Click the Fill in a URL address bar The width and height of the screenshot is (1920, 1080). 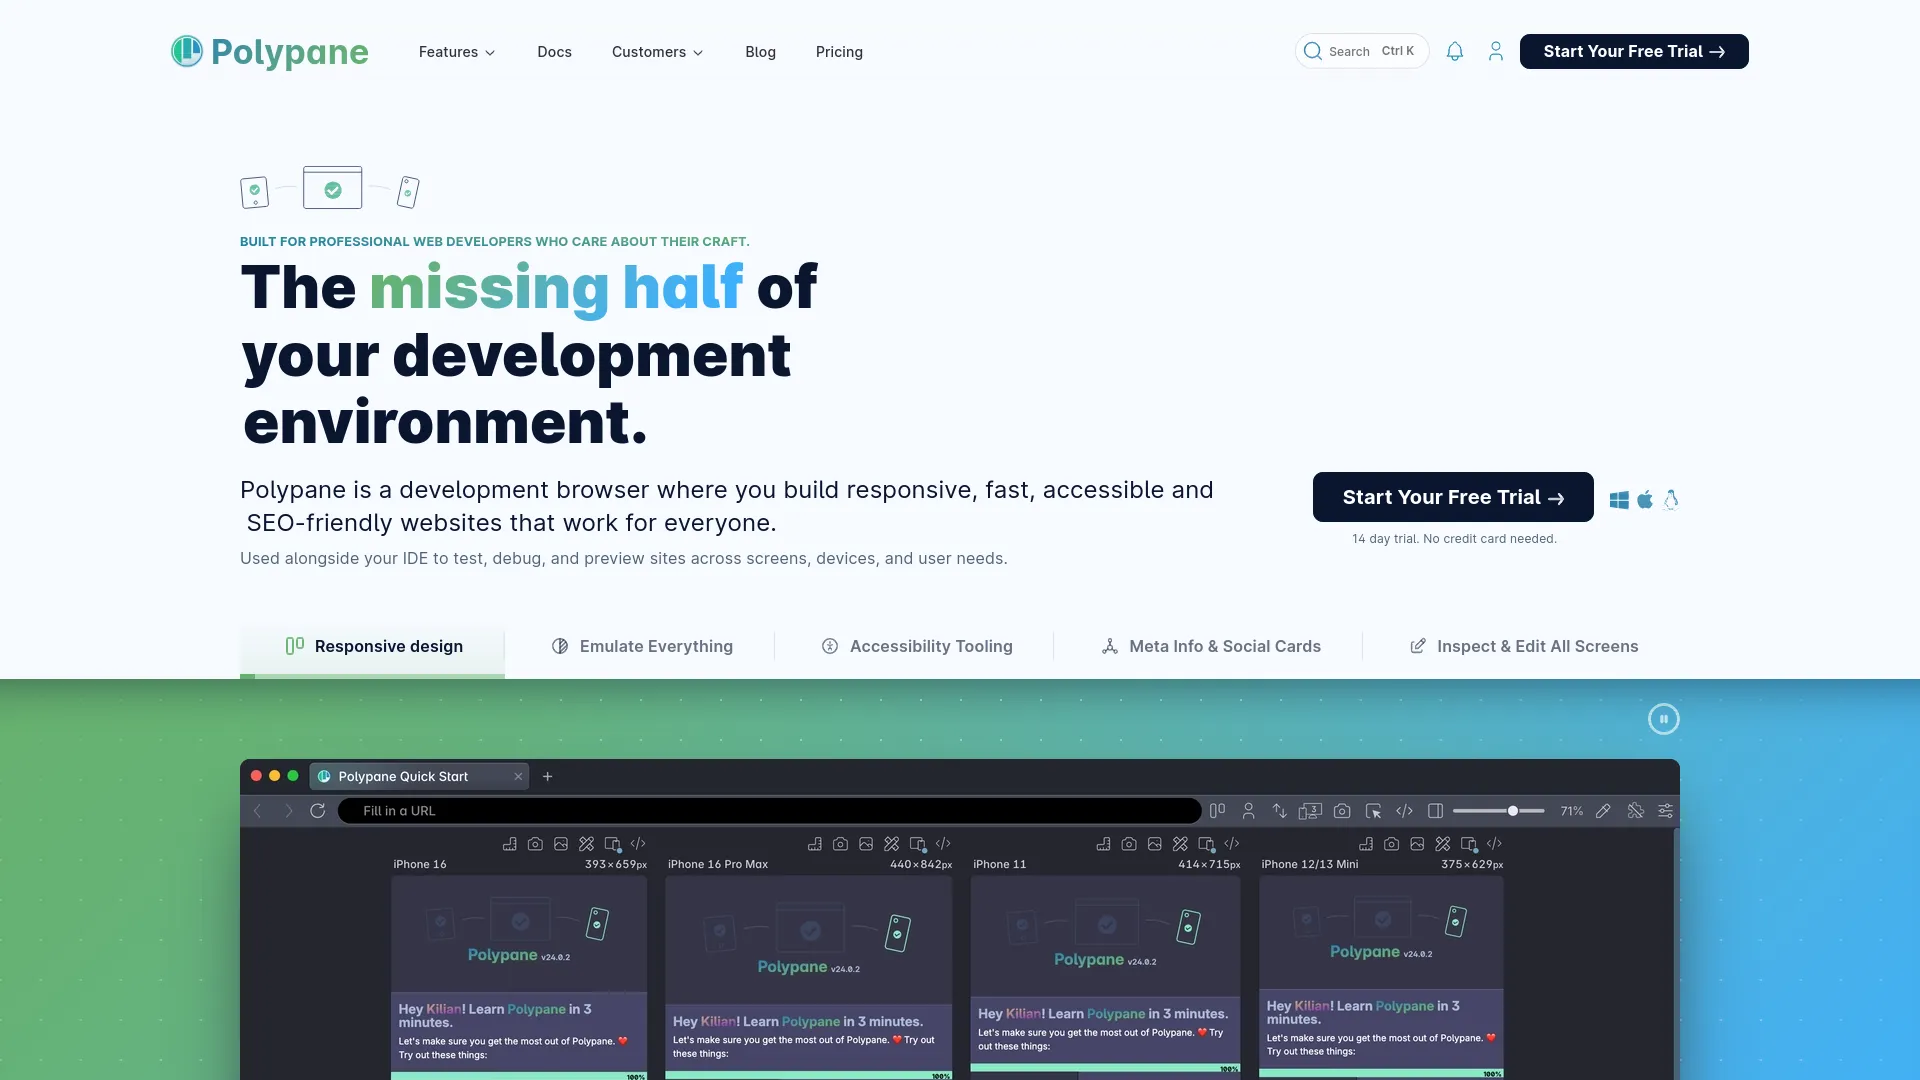770,811
